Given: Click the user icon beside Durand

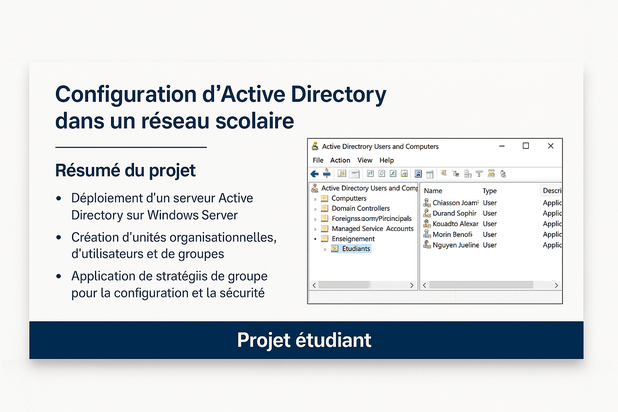Looking at the screenshot, I should pos(427,213).
